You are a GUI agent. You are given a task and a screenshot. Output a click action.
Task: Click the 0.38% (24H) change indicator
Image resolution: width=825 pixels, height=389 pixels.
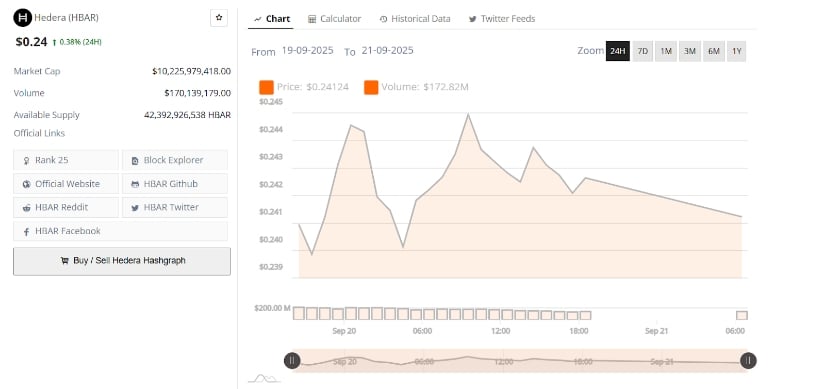point(77,42)
